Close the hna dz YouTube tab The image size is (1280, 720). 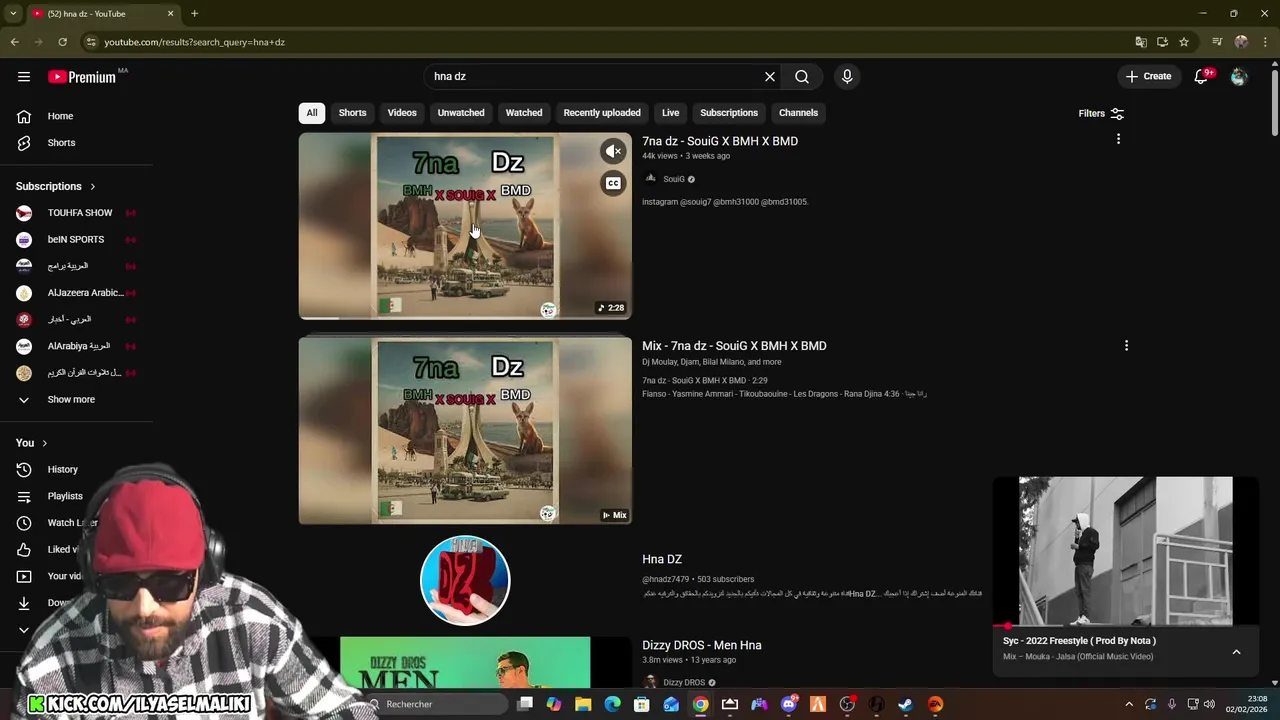point(170,13)
